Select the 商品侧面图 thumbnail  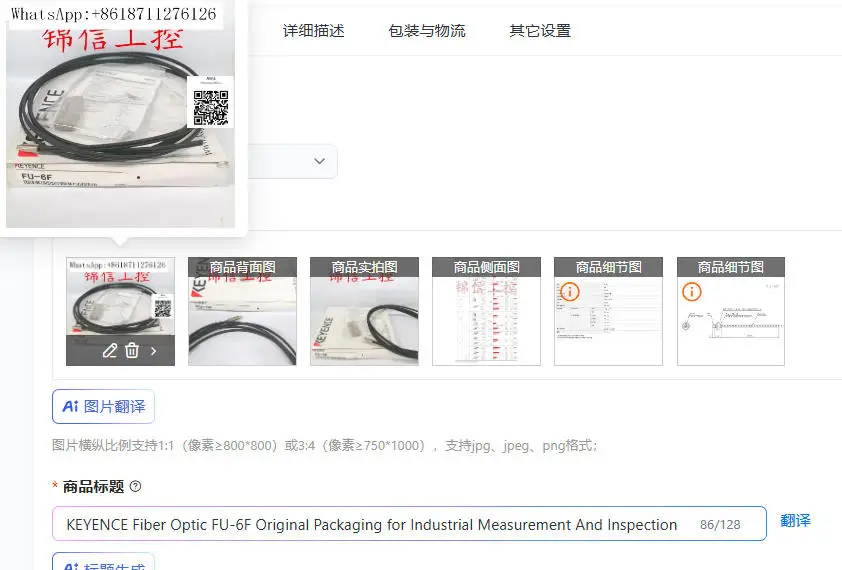coord(487,311)
